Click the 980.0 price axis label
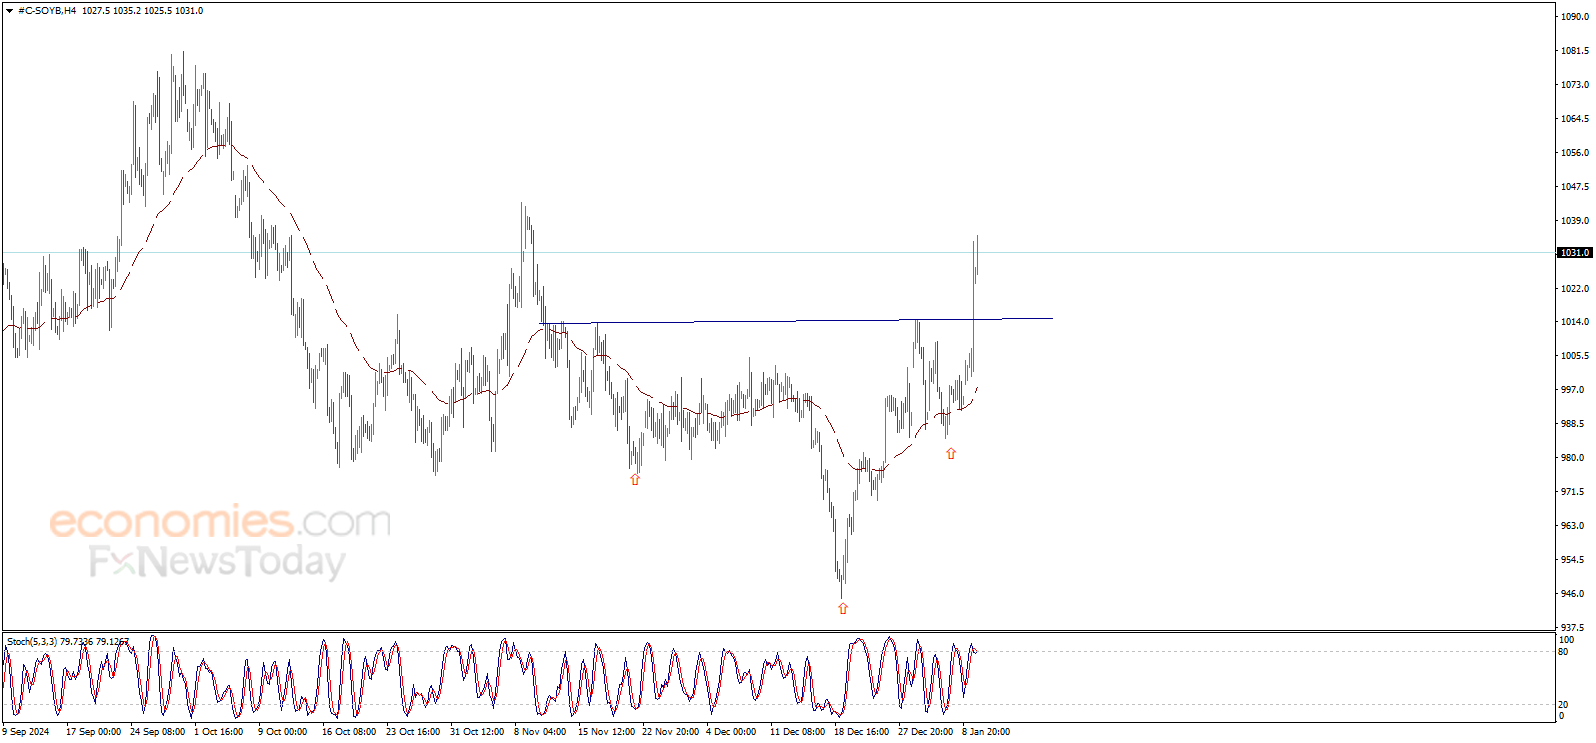 click(1572, 458)
